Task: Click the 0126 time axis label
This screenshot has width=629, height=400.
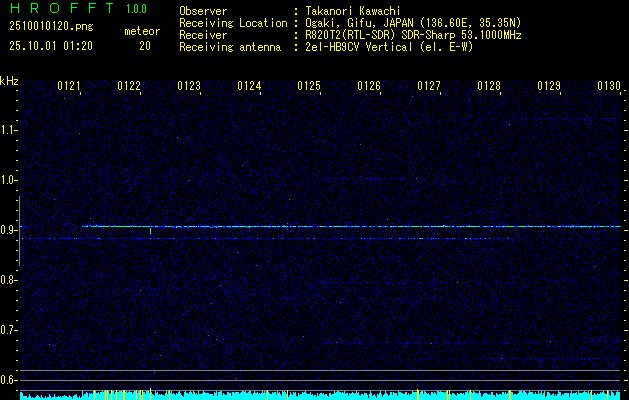Action: [369, 86]
